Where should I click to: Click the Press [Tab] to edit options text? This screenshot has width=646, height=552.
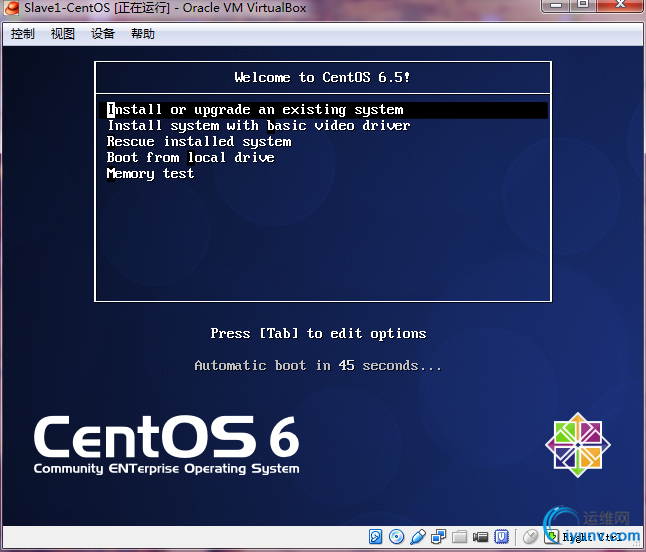point(318,333)
